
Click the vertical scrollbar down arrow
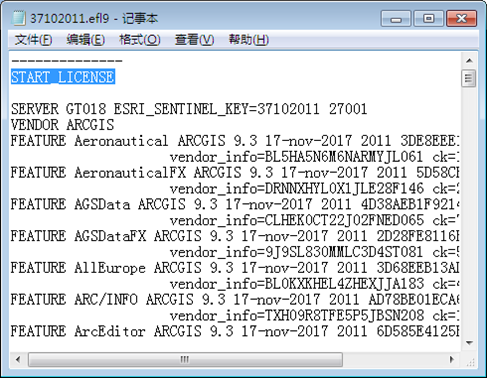pos(469,343)
